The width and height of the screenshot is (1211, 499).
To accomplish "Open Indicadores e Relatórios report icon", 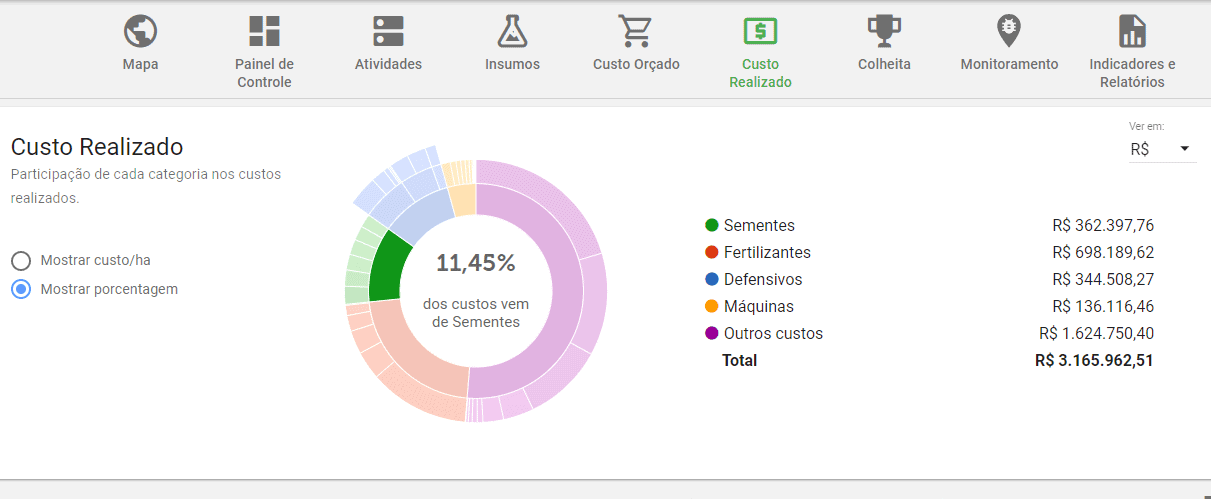I will point(1132,31).
